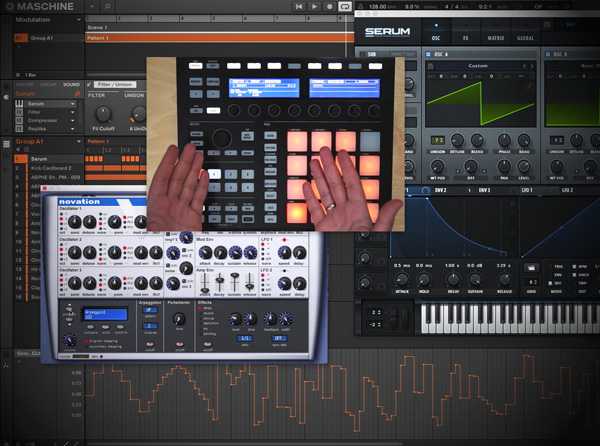Click the Serum plugin slot icon
Viewport: 600px width, 446px height.
pyautogui.click(x=19, y=104)
